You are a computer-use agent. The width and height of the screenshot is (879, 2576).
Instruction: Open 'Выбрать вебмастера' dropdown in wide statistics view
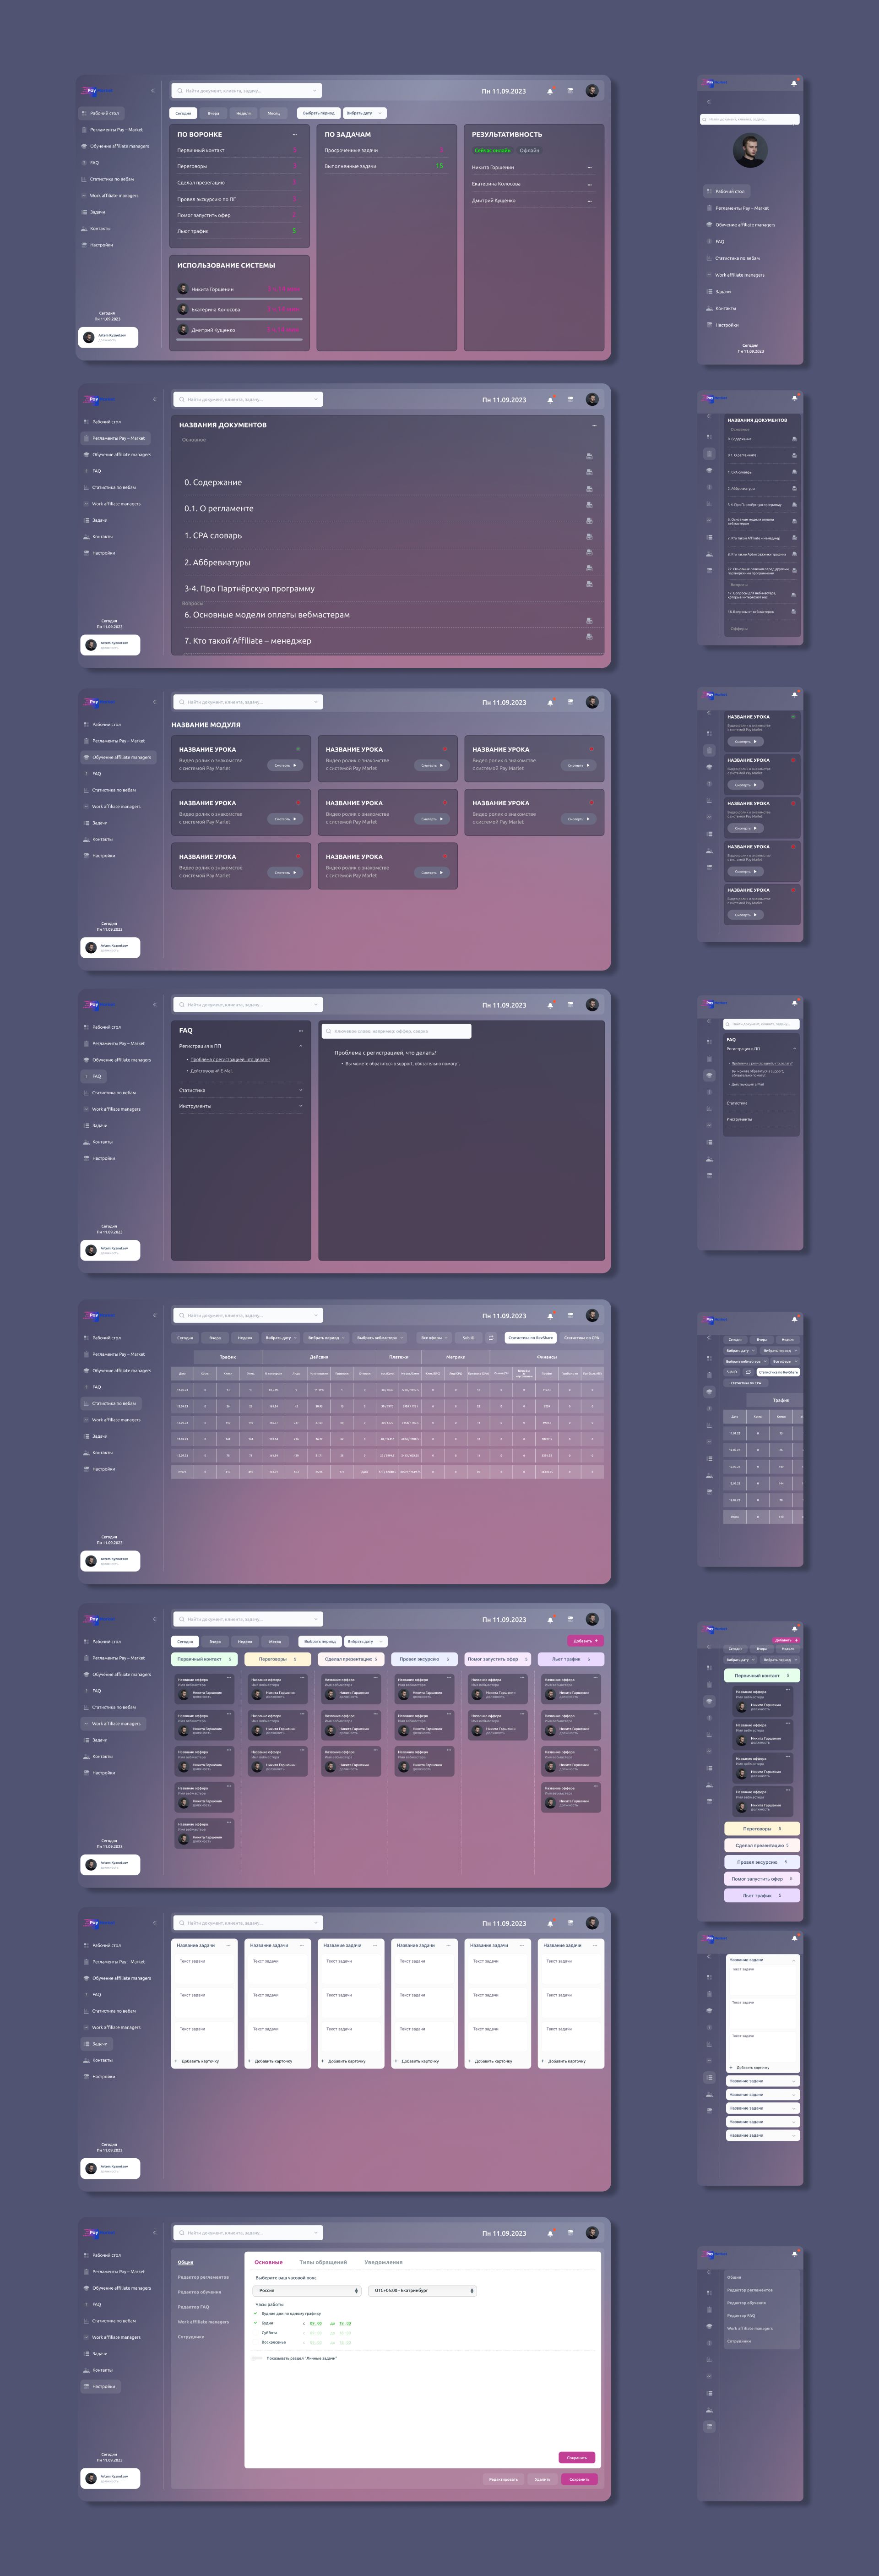click(380, 1337)
